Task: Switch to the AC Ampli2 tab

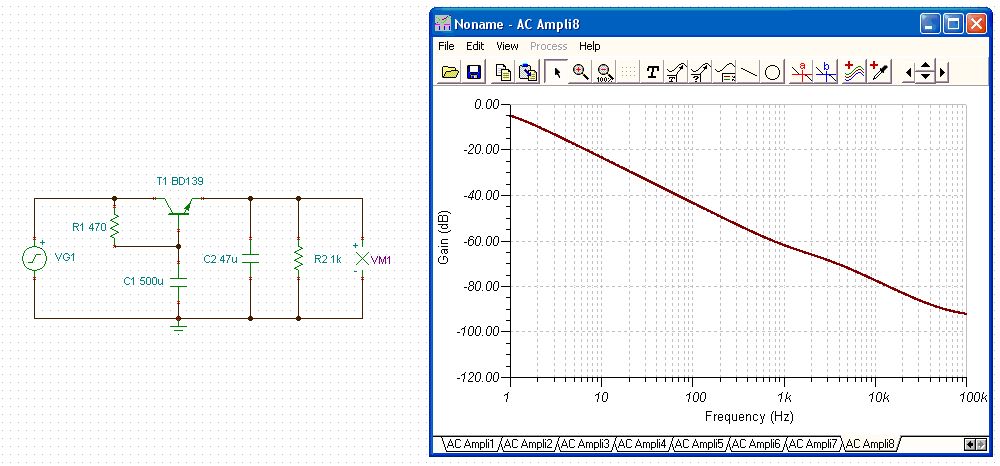Action: pos(528,444)
